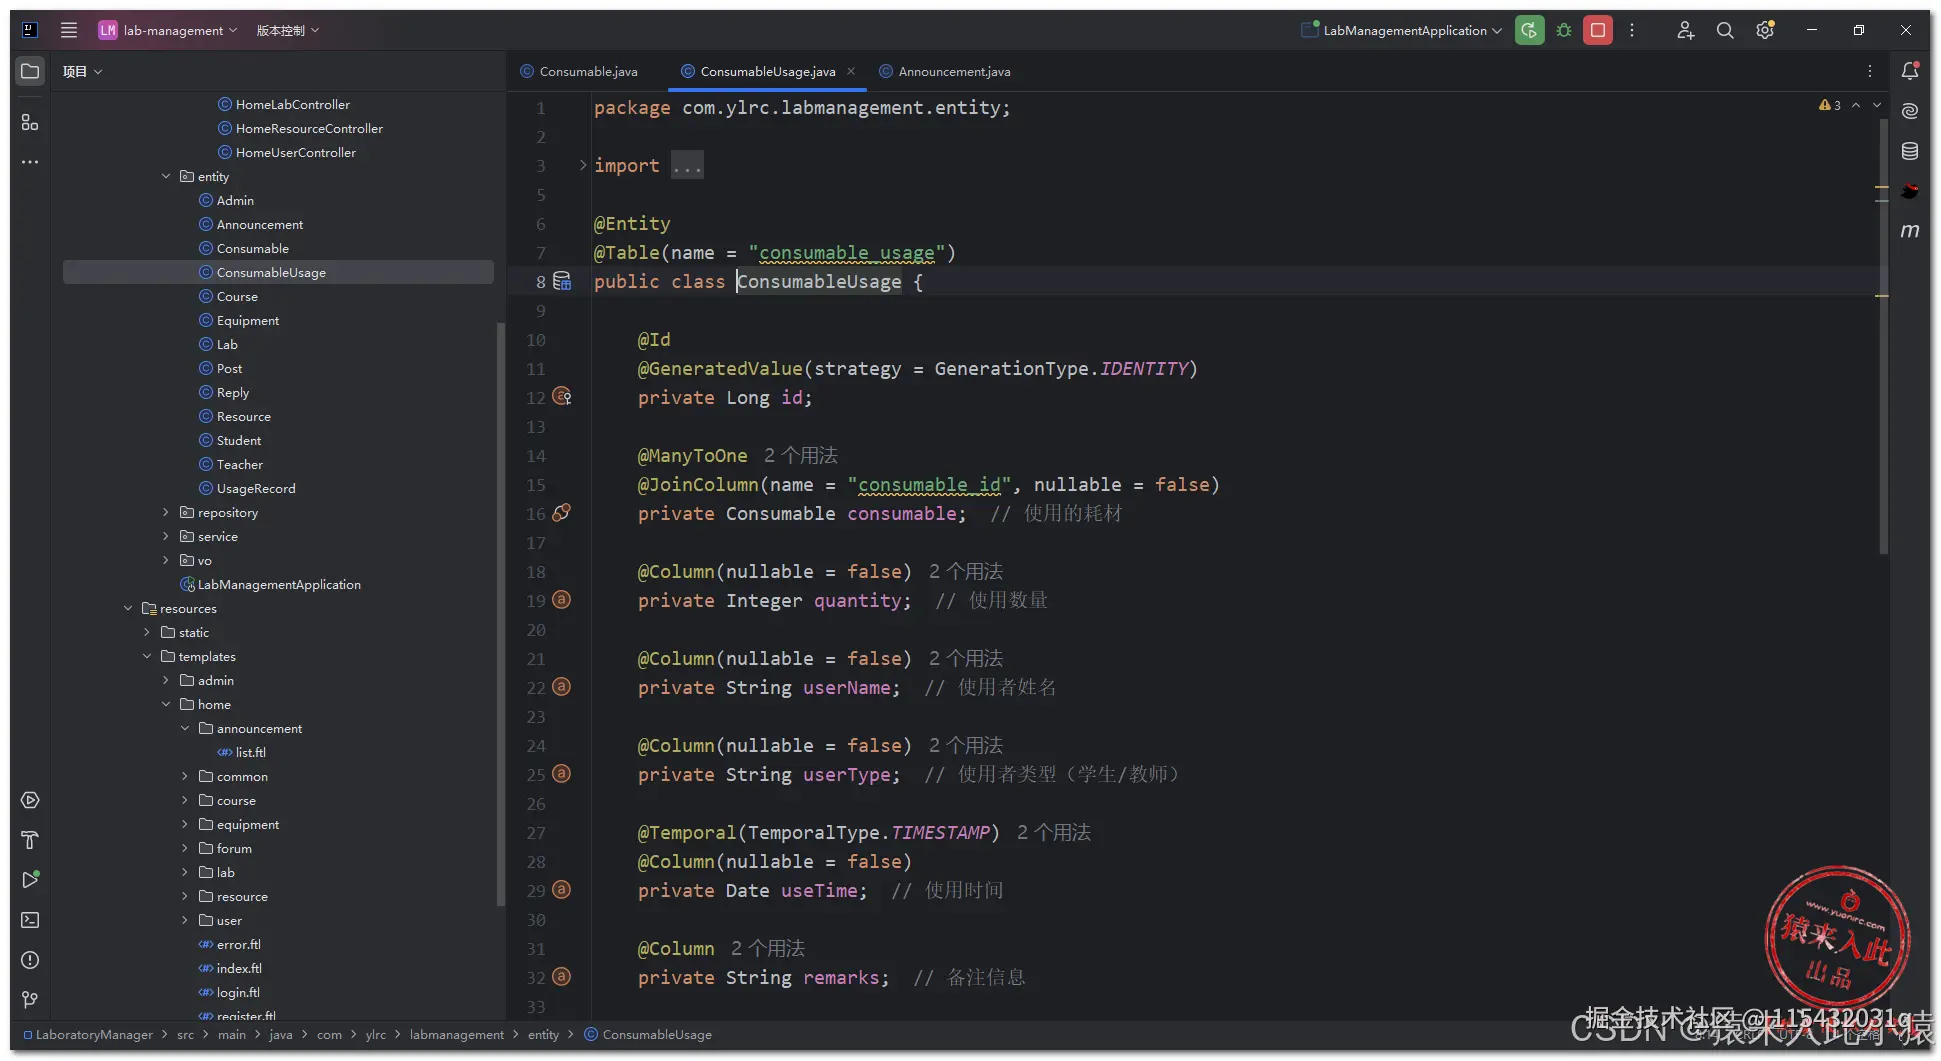Click the relation gutter icon on line 16
Screen dimensions: 1941x1061
(x=562, y=513)
